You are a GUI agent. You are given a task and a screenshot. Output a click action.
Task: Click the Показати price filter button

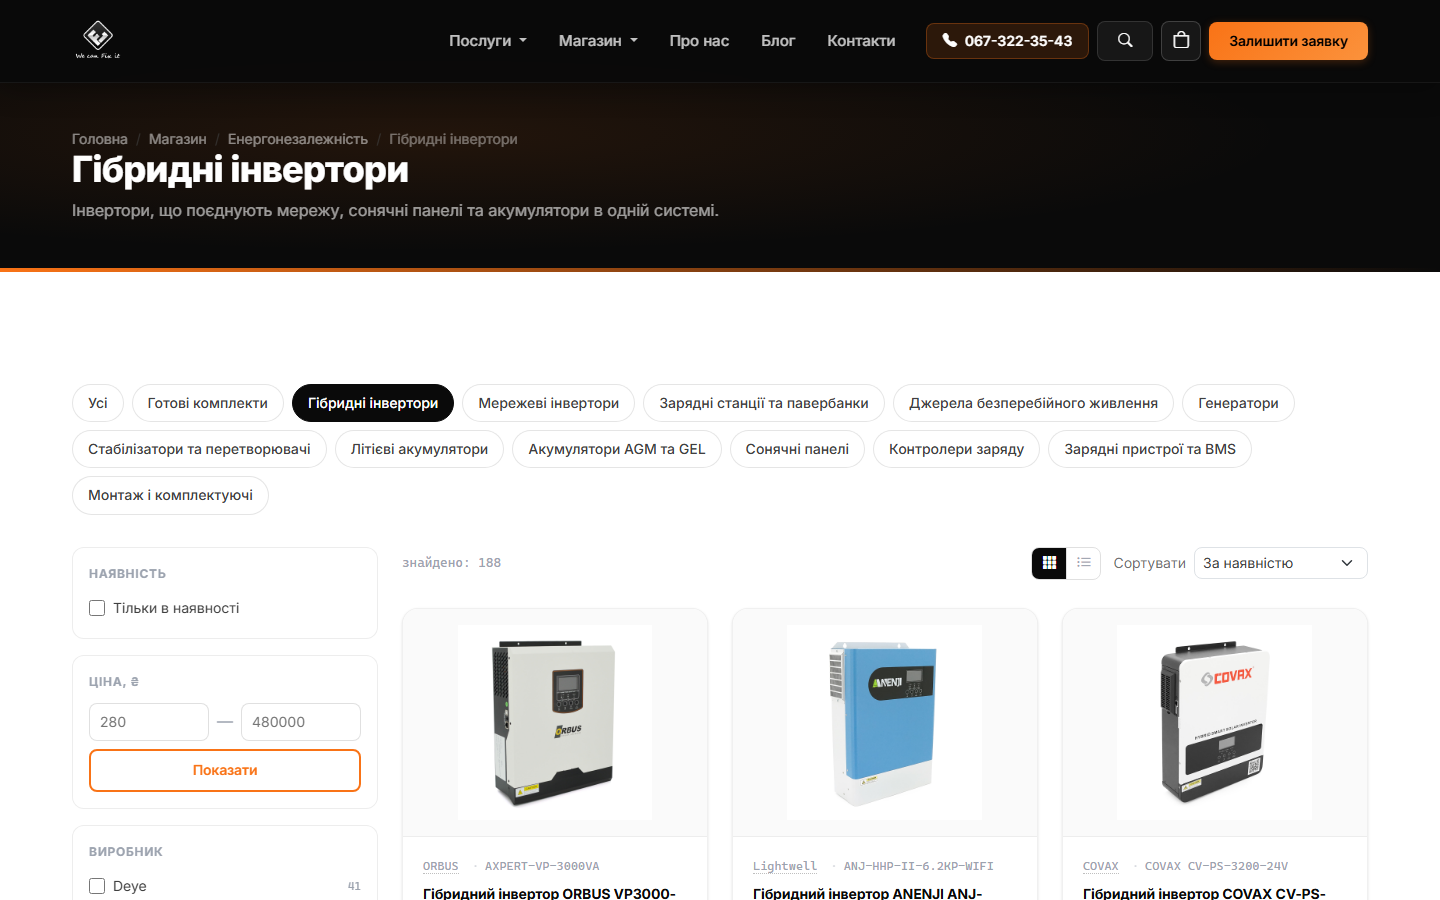tap(225, 770)
